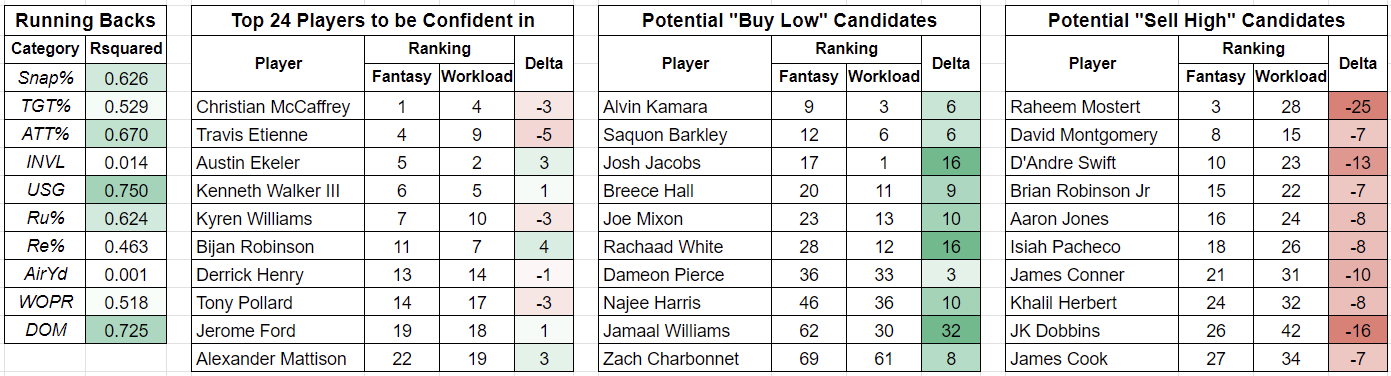The image size is (1391, 376).
Task: Click the Potential "Buy Low" Candidates heading
Action: click(789, 20)
